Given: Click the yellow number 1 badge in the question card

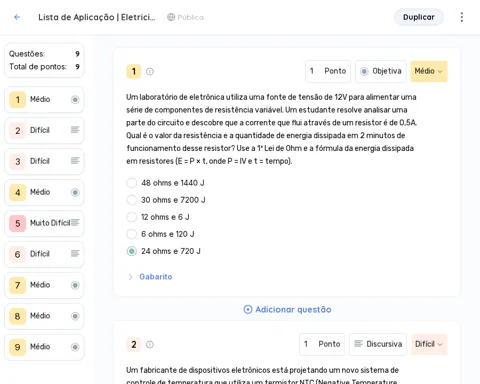Looking at the screenshot, I should [134, 71].
